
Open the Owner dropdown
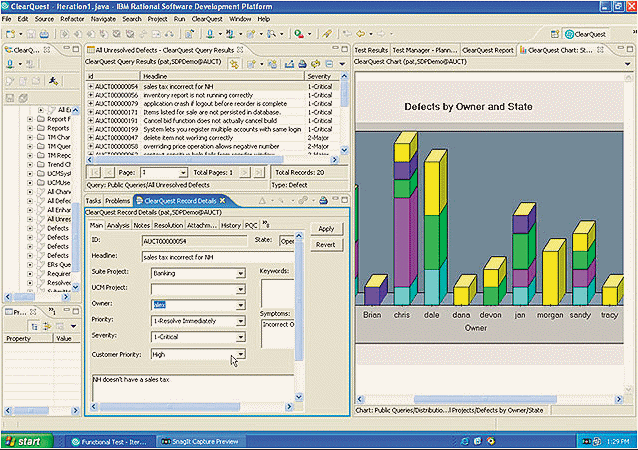[x=240, y=305]
